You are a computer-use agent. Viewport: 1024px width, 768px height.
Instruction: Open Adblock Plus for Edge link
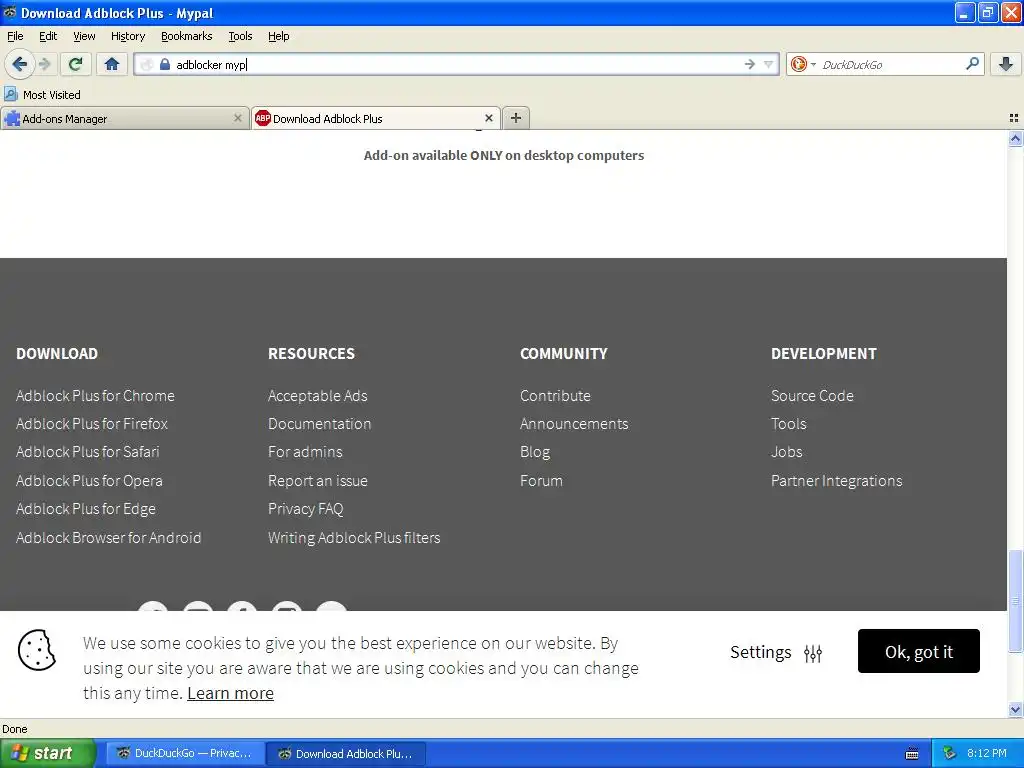tap(86, 509)
